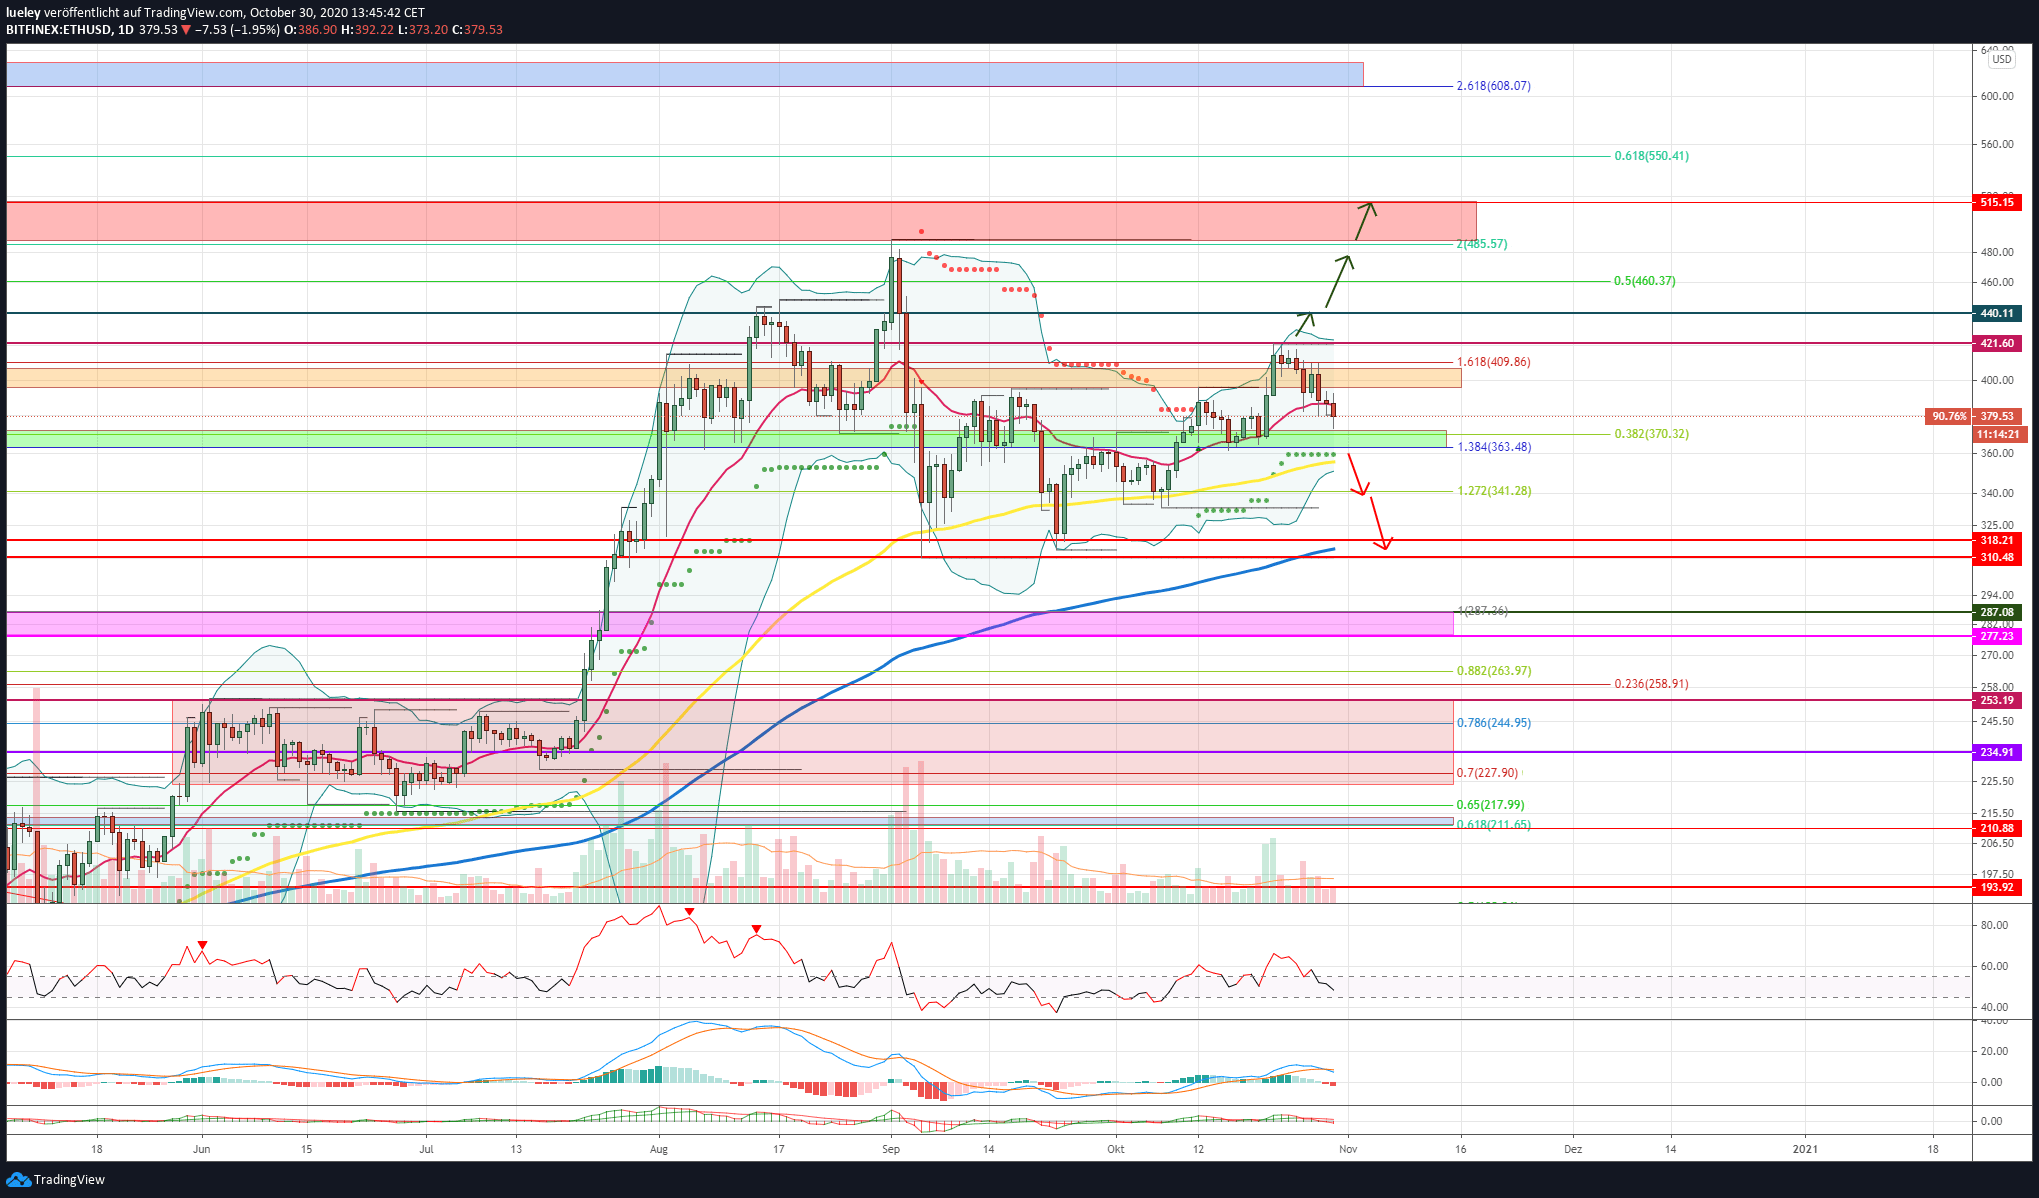The height and width of the screenshot is (1198, 2039).
Task: Select the 193.92 red price label
Action: (1997, 887)
